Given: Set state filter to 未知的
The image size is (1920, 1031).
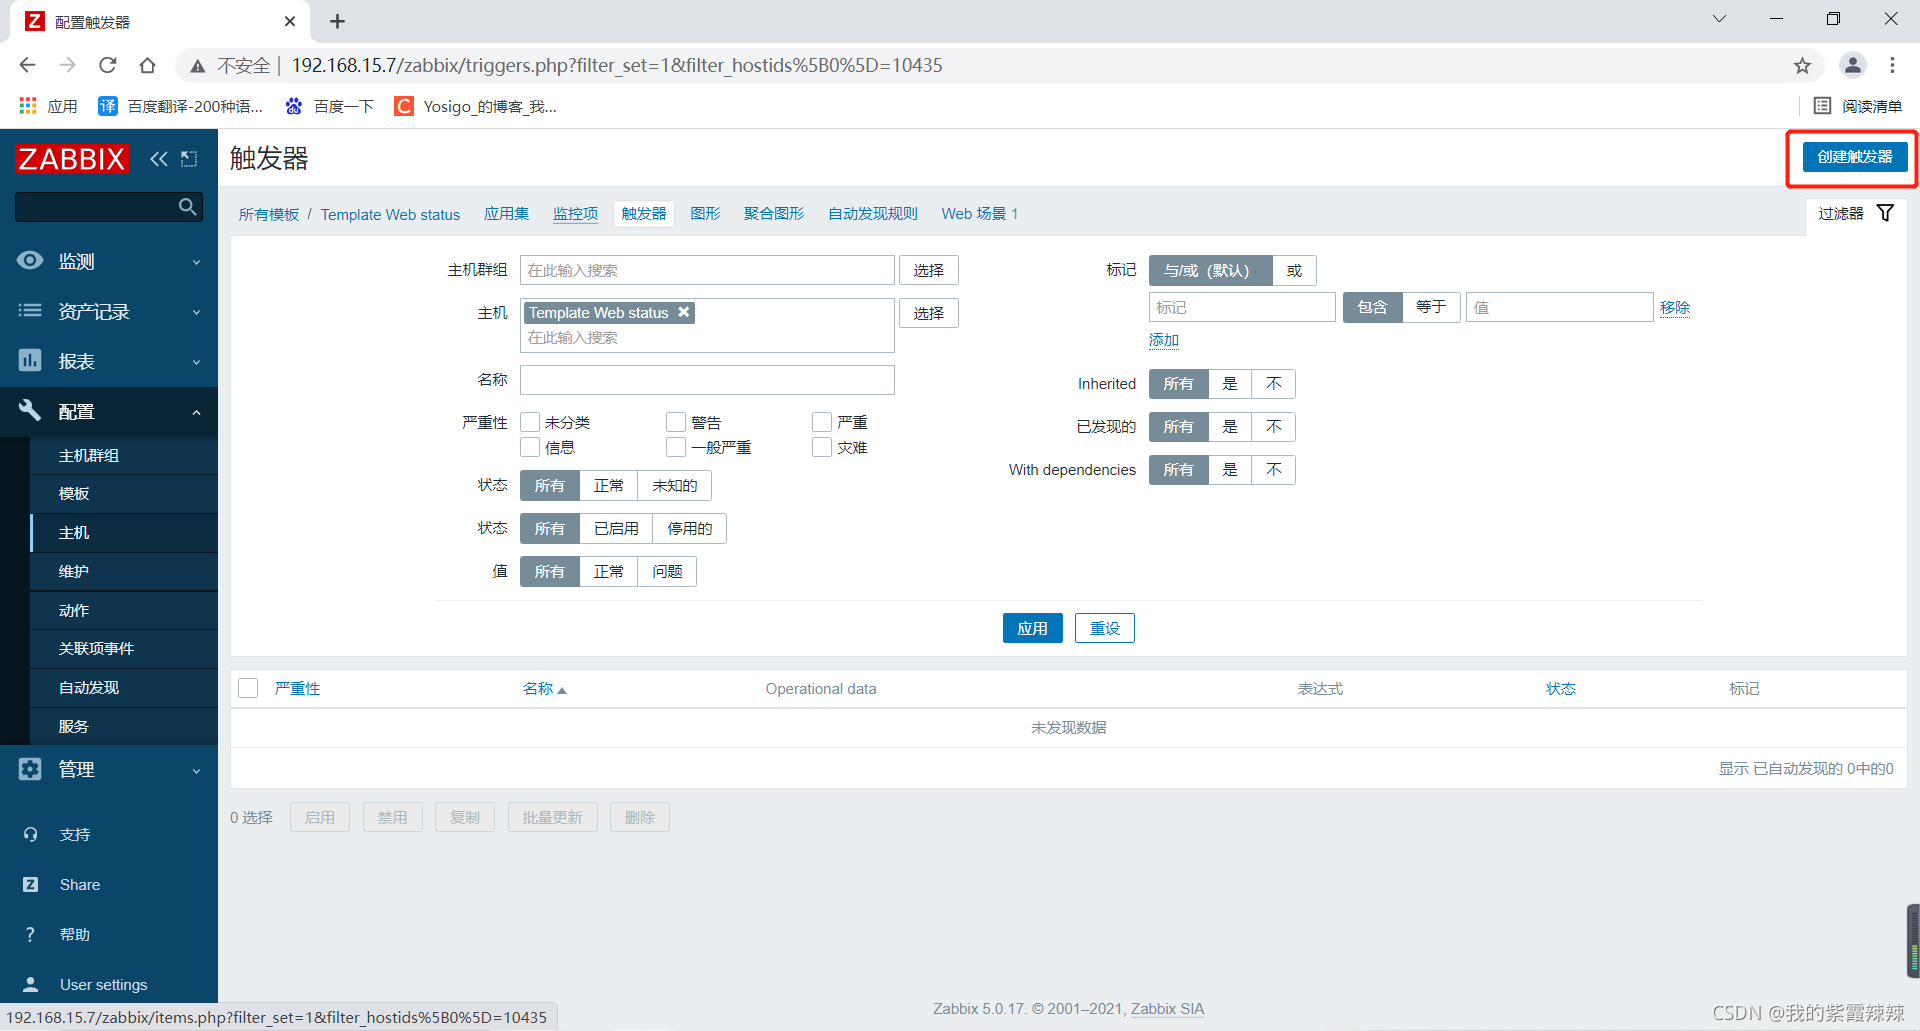Looking at the screenshot, I should (675, 486).
